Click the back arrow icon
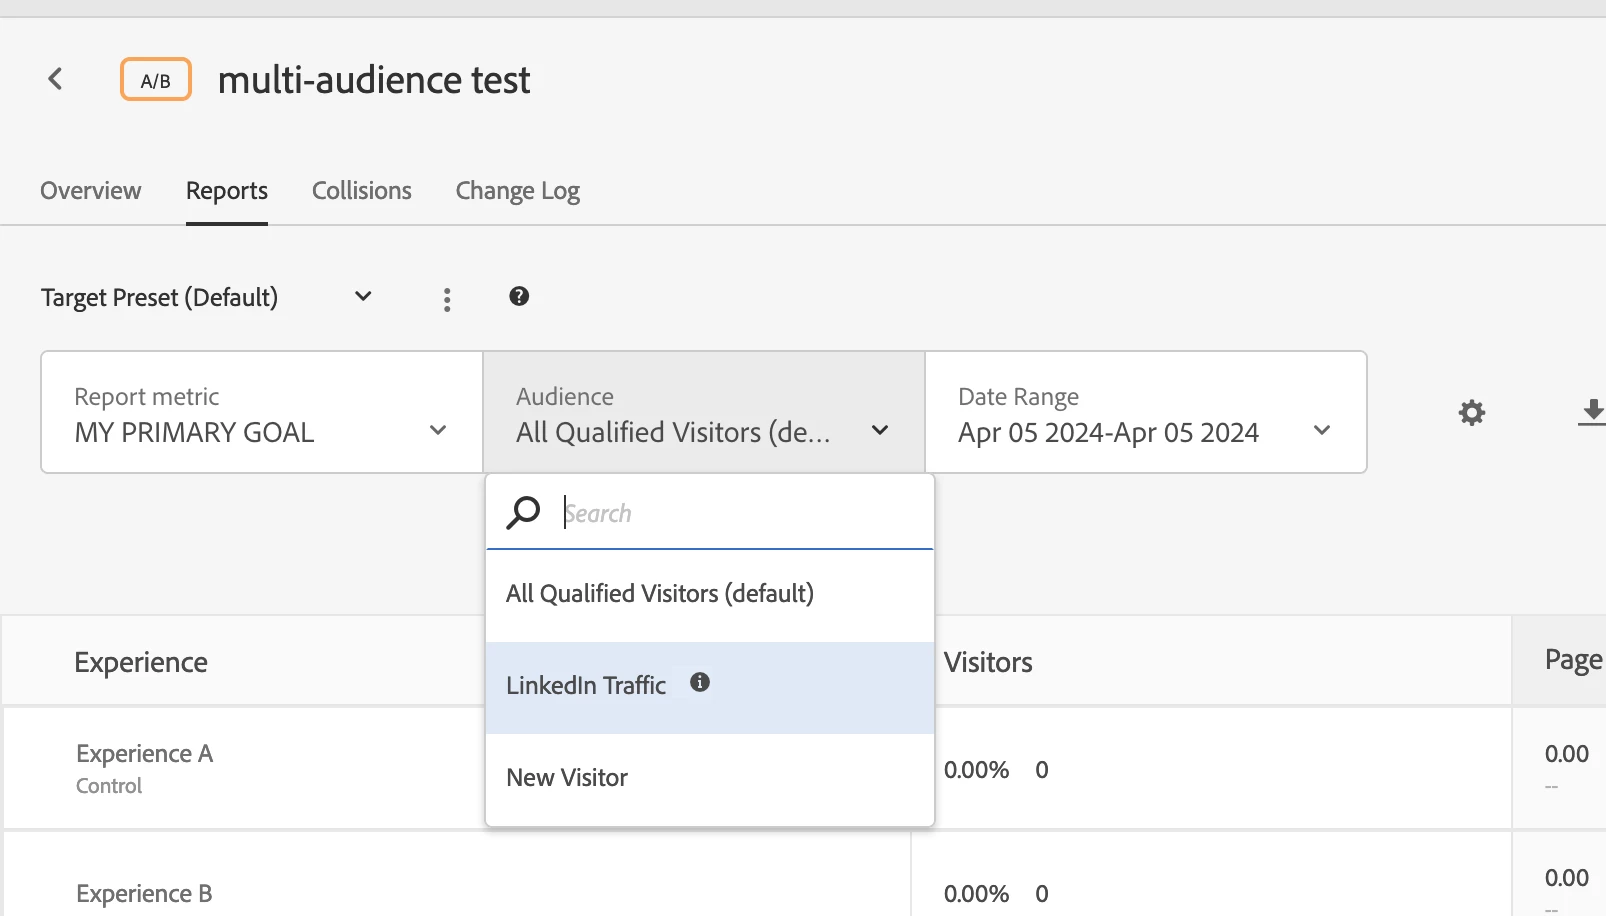 [56, 79]
